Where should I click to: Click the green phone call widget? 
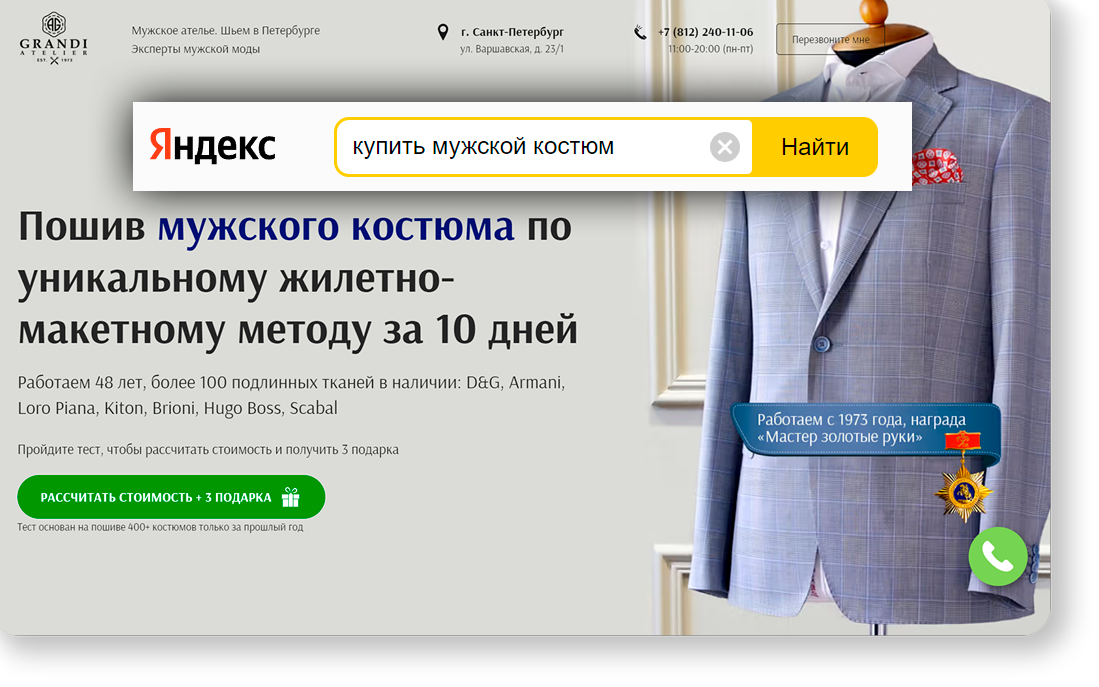coord(997,557)
